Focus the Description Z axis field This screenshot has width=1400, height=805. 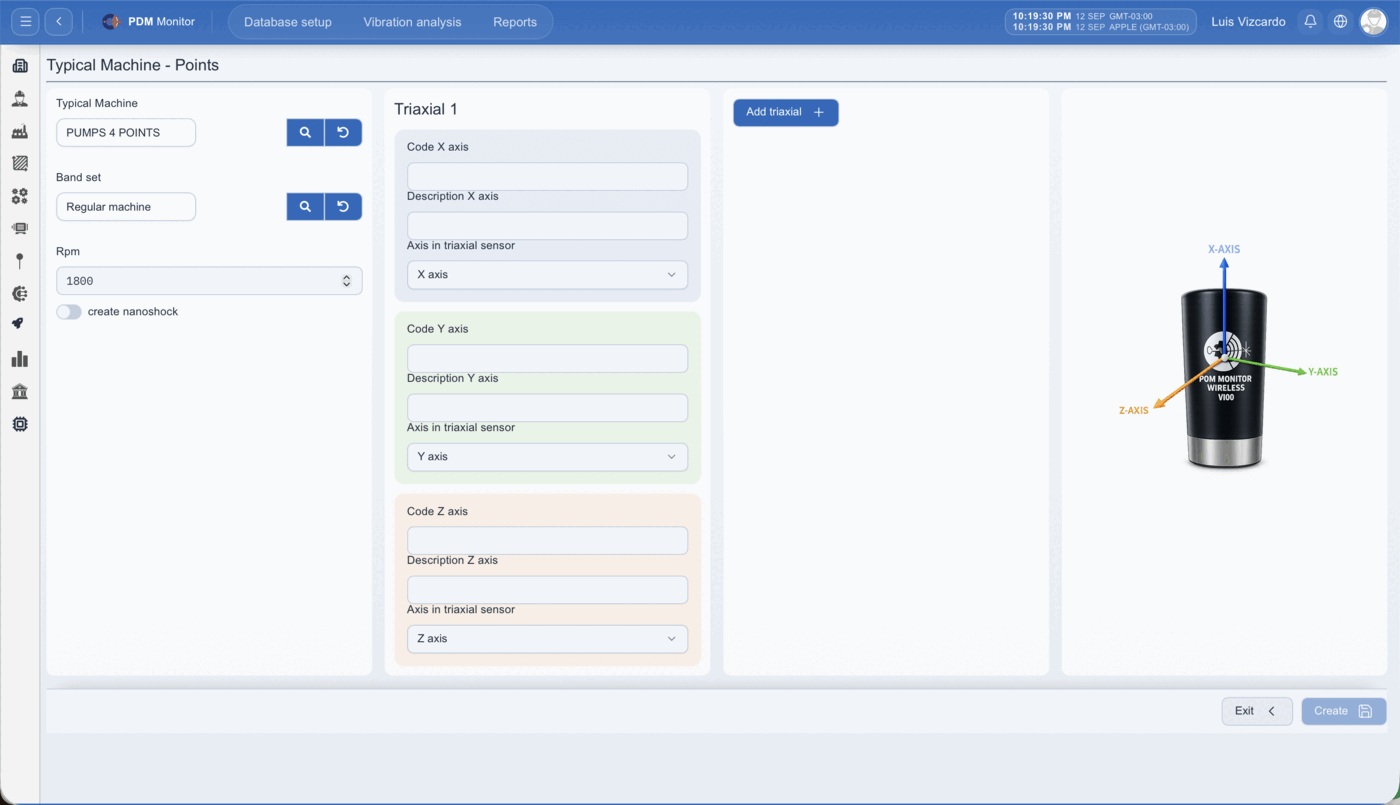pos(547,590)
